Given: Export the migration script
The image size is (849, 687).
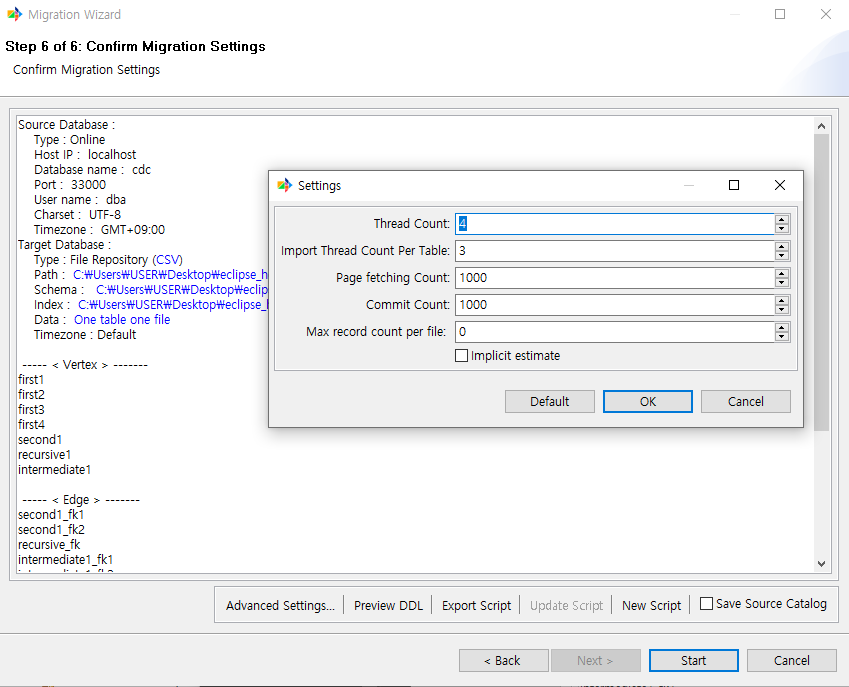Looking at the screenshot, I should pos(476,604).
